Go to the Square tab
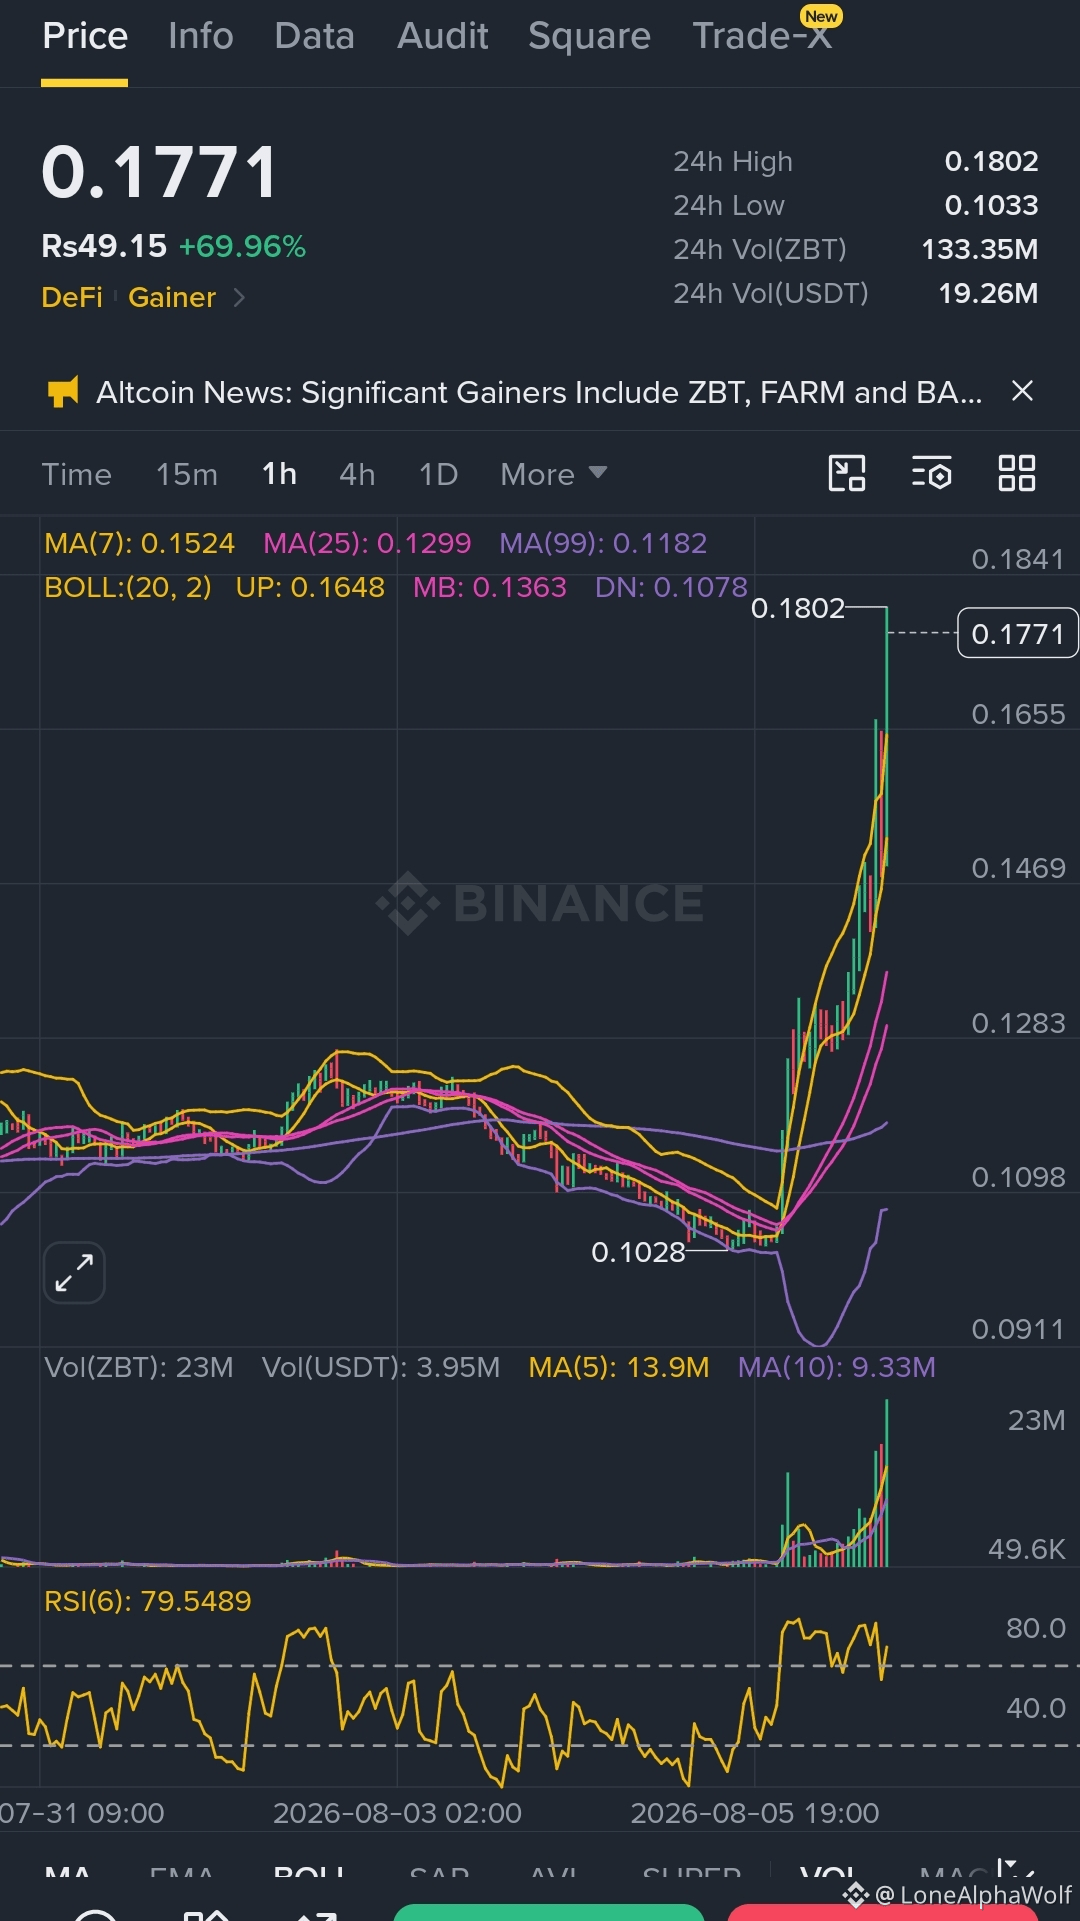Image resolution: width=1080 pixels, height=1921 pixels. (590, 36)
